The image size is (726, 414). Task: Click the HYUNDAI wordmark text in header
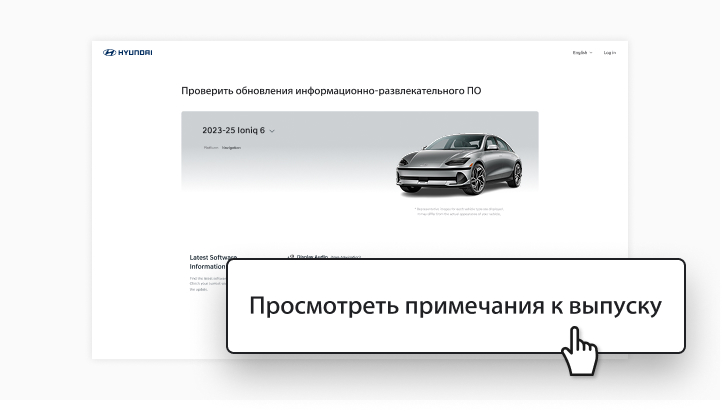click(x=135, y=52)
